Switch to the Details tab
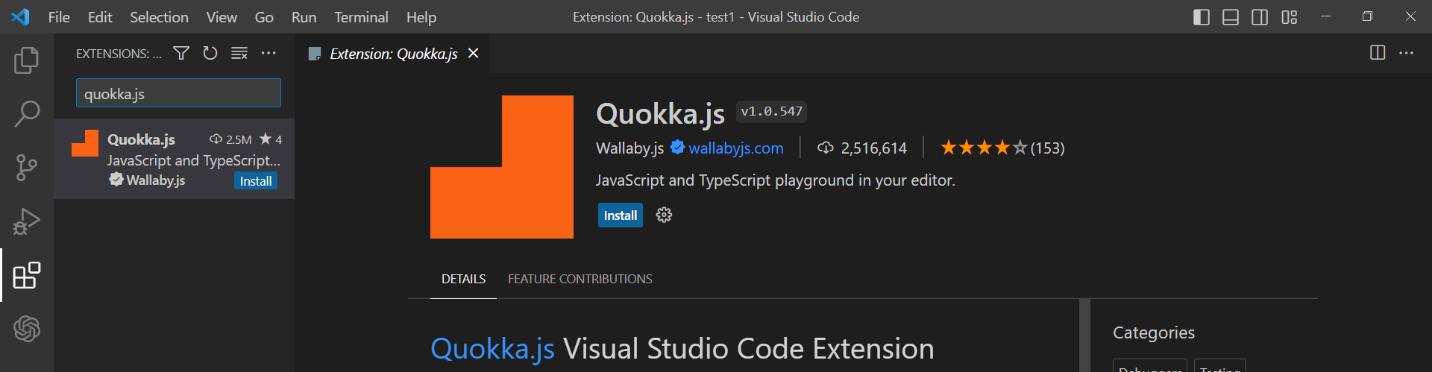Image resolution: width=1432 pixels, height=372 pixels. [464, 279]
